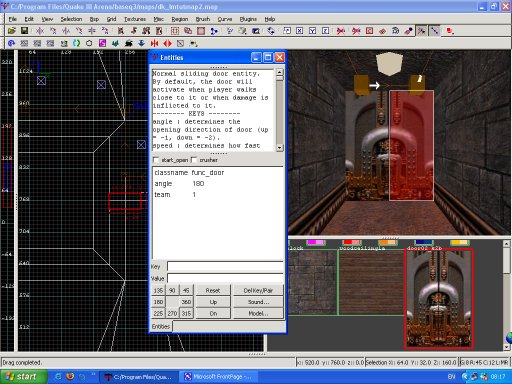Open the Windows start menu
Image resolution: width=512 pixels, height=384 pixels.
pos(22,377)
